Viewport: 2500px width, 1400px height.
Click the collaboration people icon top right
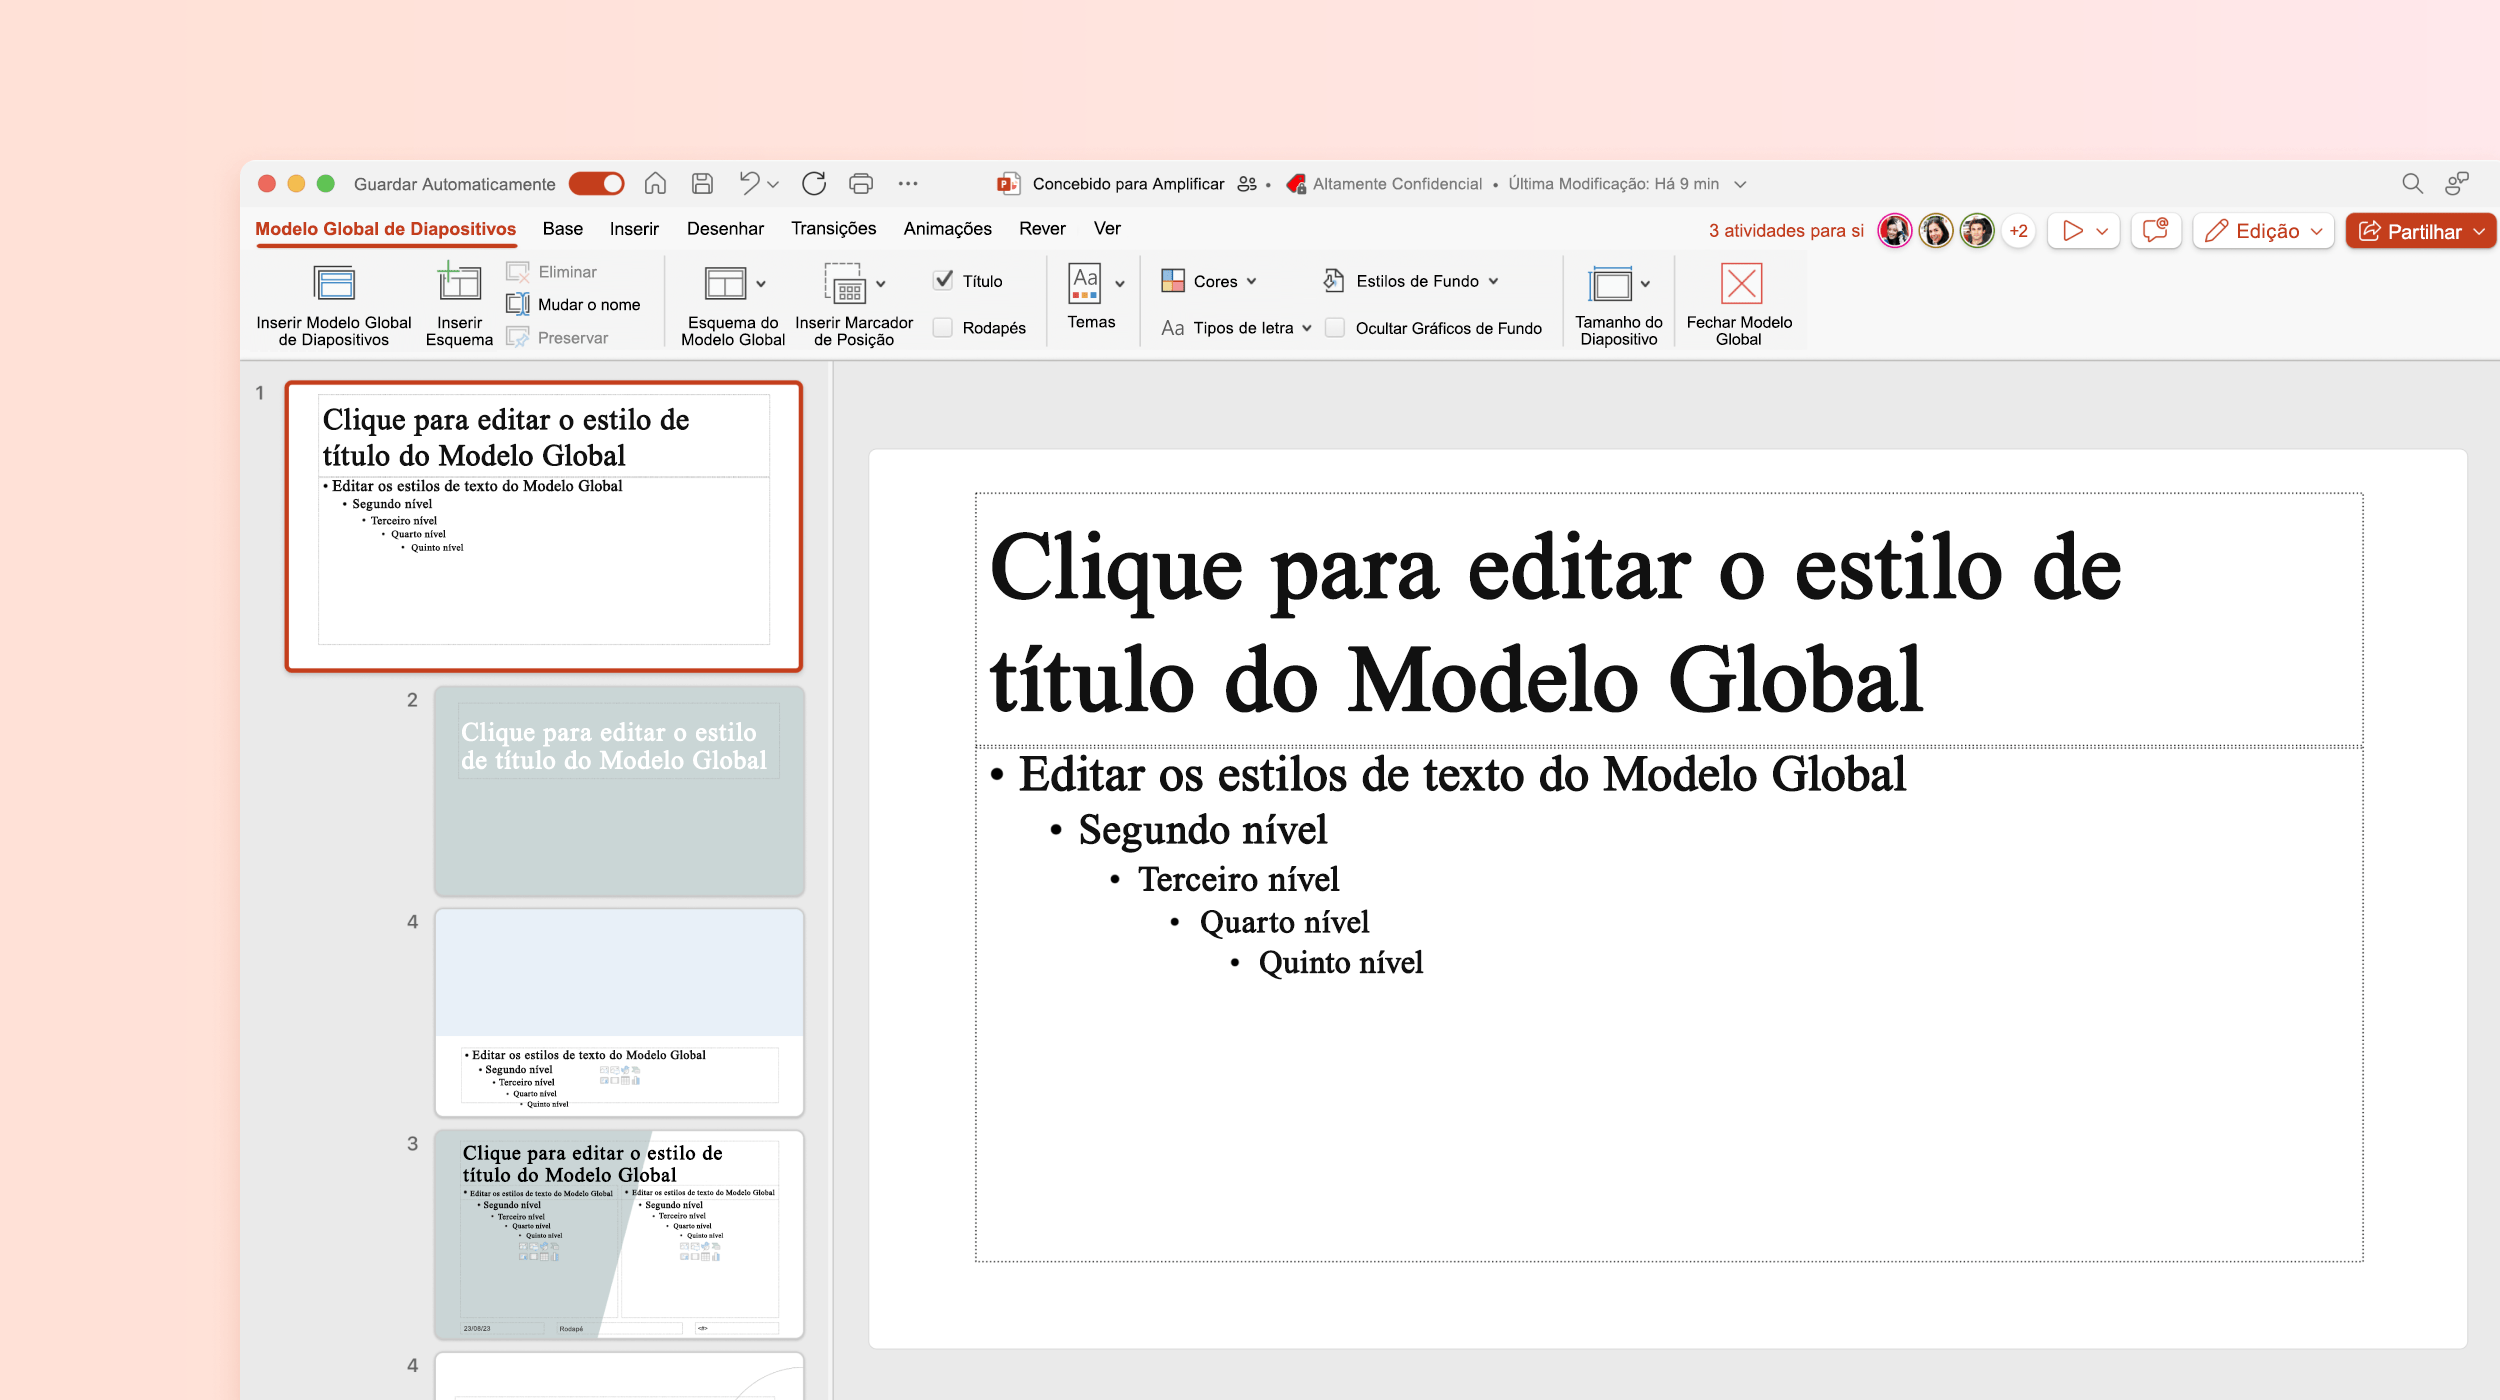click(2457, 183)
